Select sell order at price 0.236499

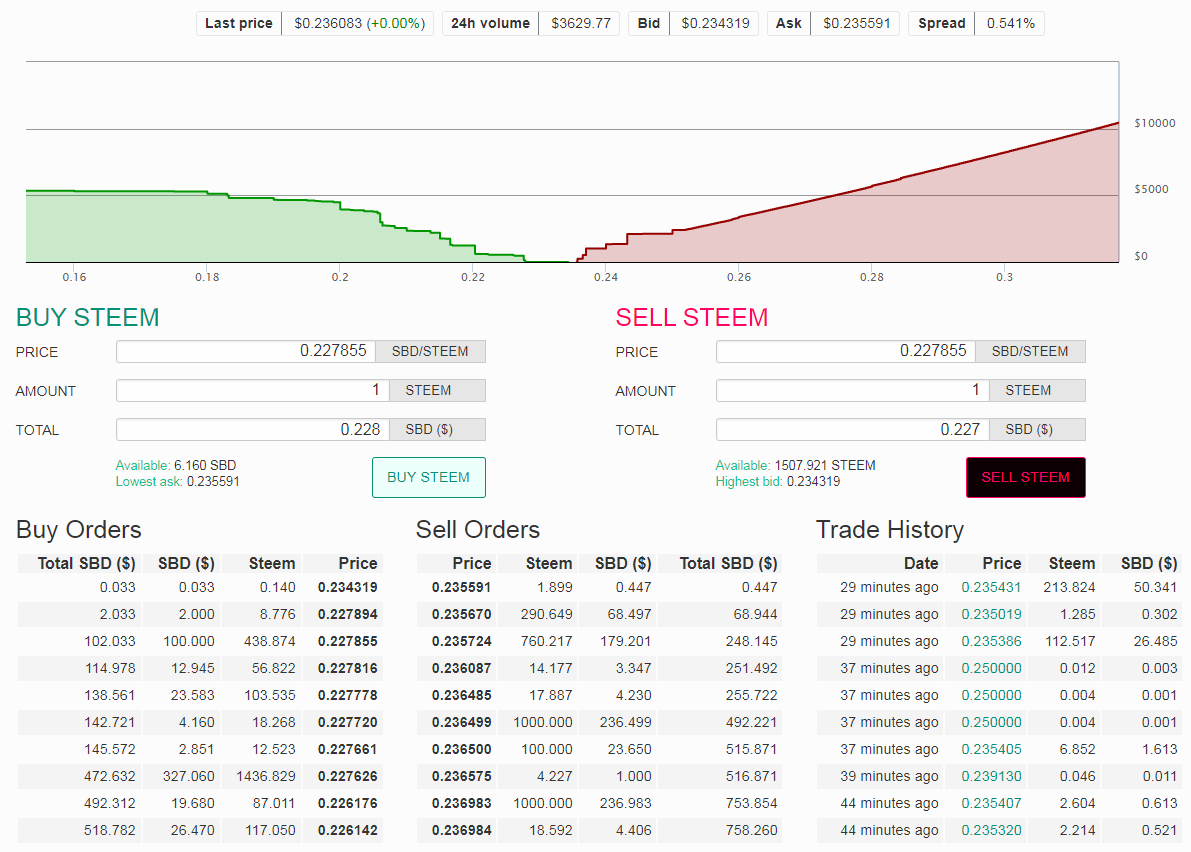(x=599, y=722)
